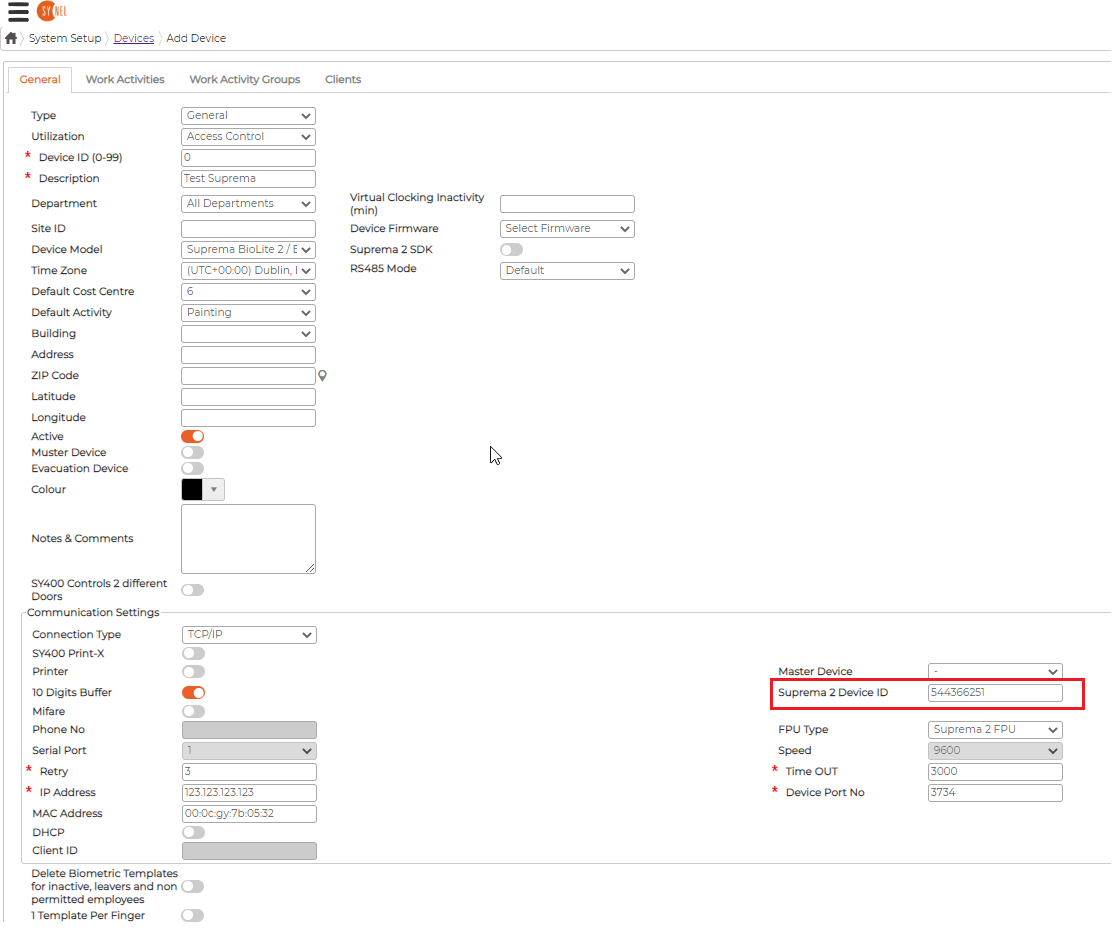Click the Suprema 2 Device ID field
The image size is (1114, 928).
(x=995, y=692)
